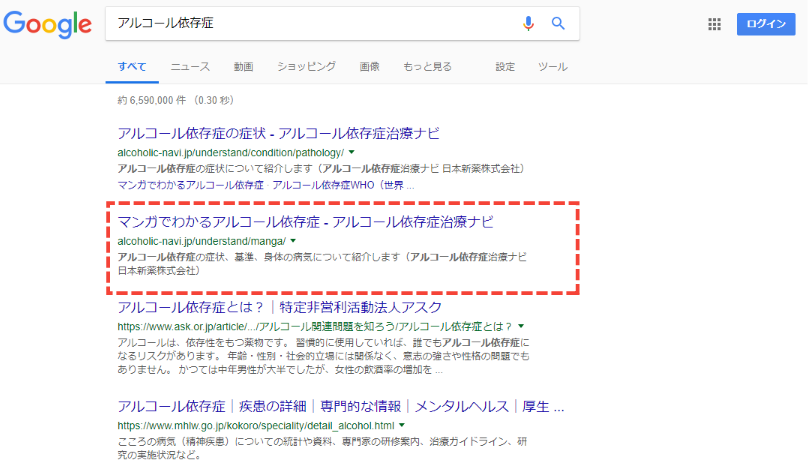Open result アルコール依存症の症状 - アルコール依存症治療ナビ
This screenshot has width=808, height=469.
(x=278, y=133)
